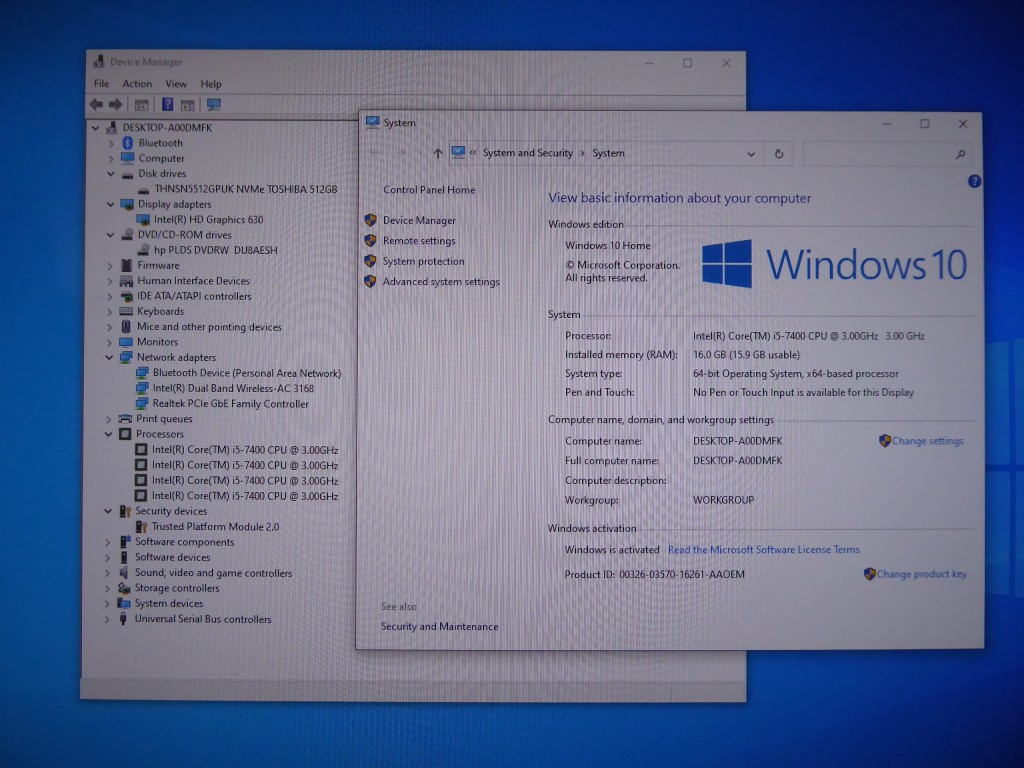The image size is (1024, 768).
Task: Refresh the System window address bar
Action: tap(778, 154)
